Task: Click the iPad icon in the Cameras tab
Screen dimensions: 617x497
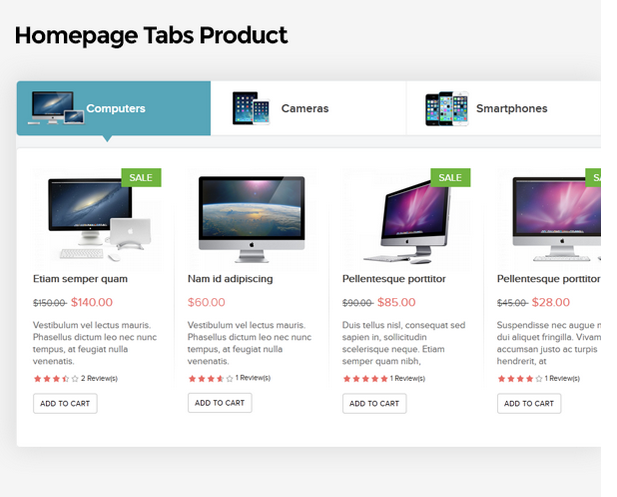Action: (251, 108)
